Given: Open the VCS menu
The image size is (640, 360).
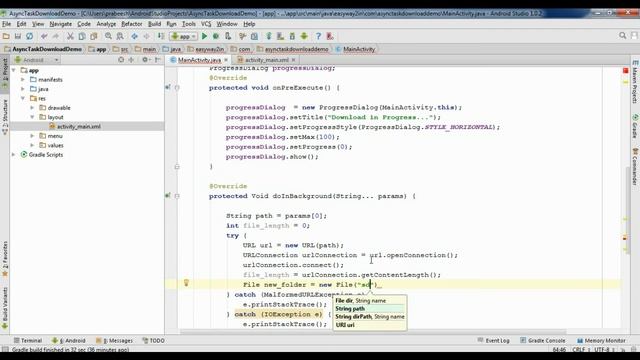Looking at the screenshot, I should [206, 24].
